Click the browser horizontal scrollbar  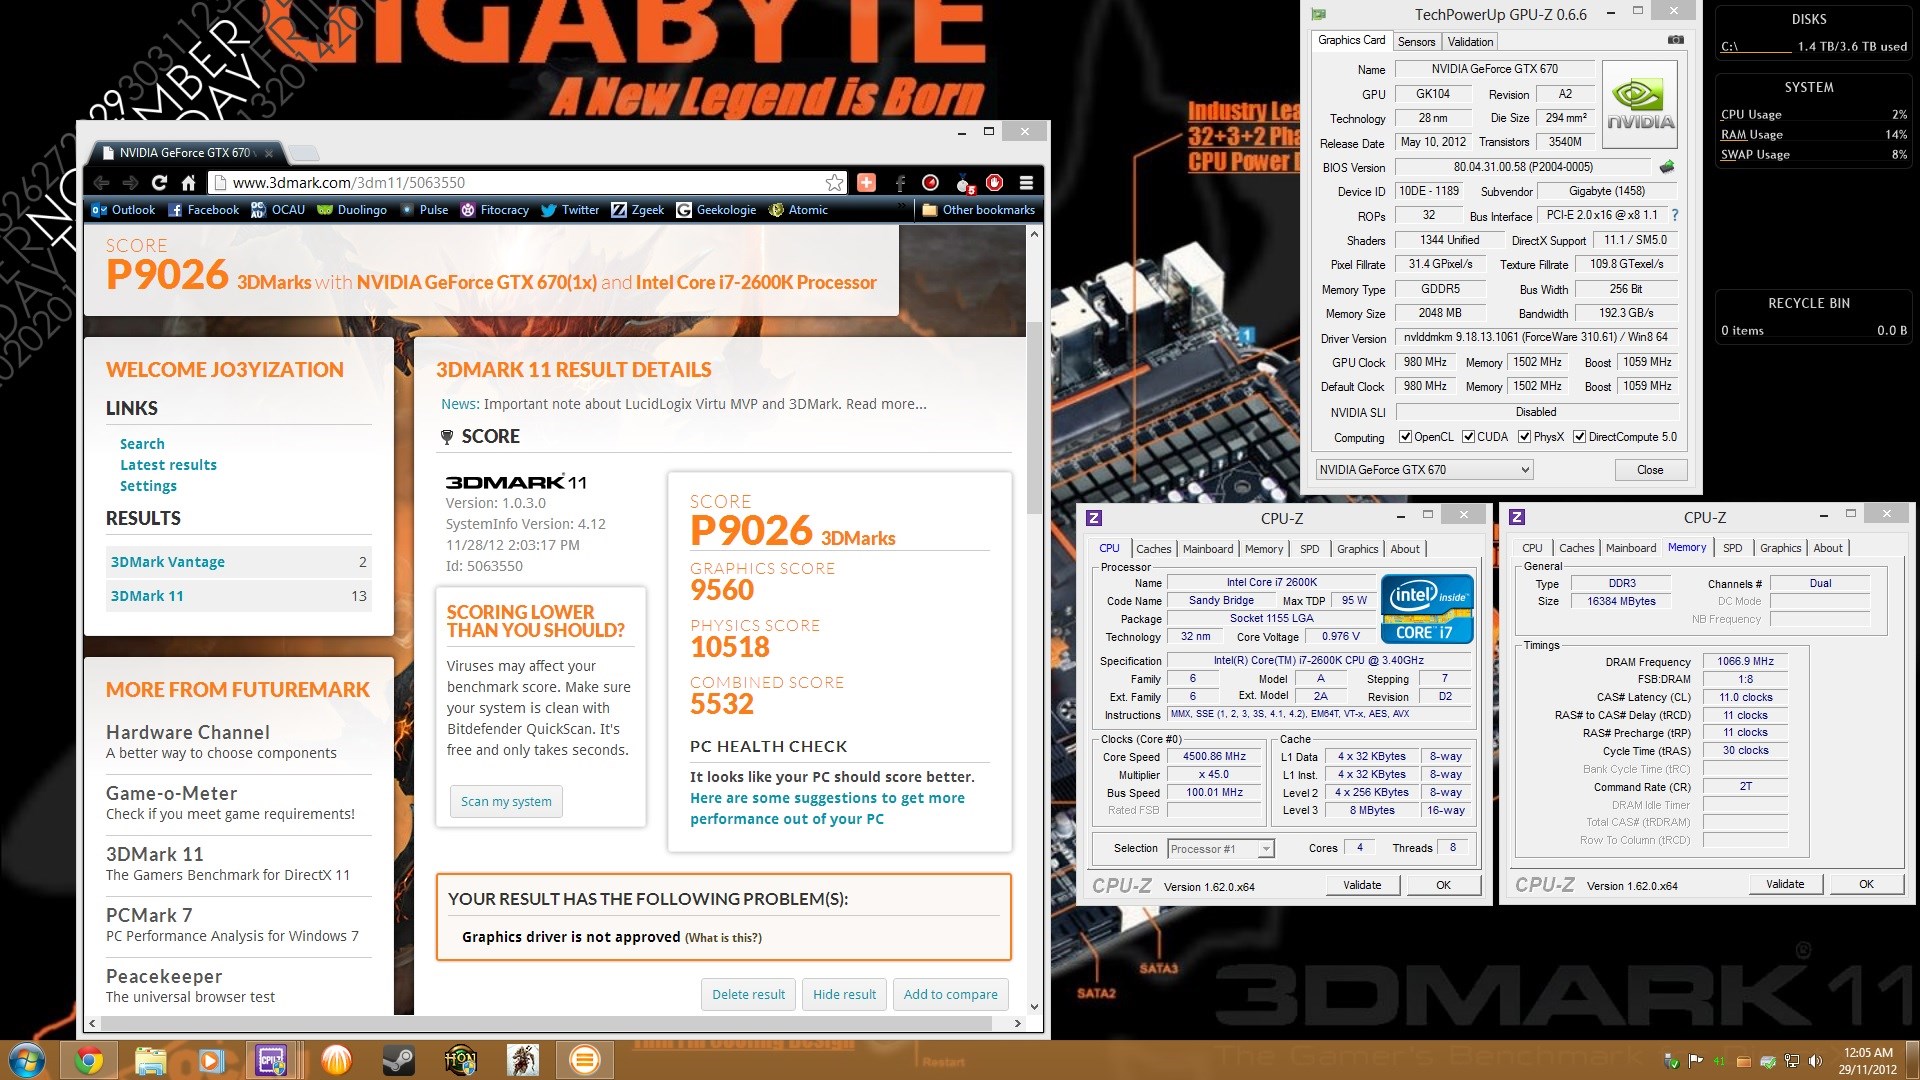coord(545,1023)
